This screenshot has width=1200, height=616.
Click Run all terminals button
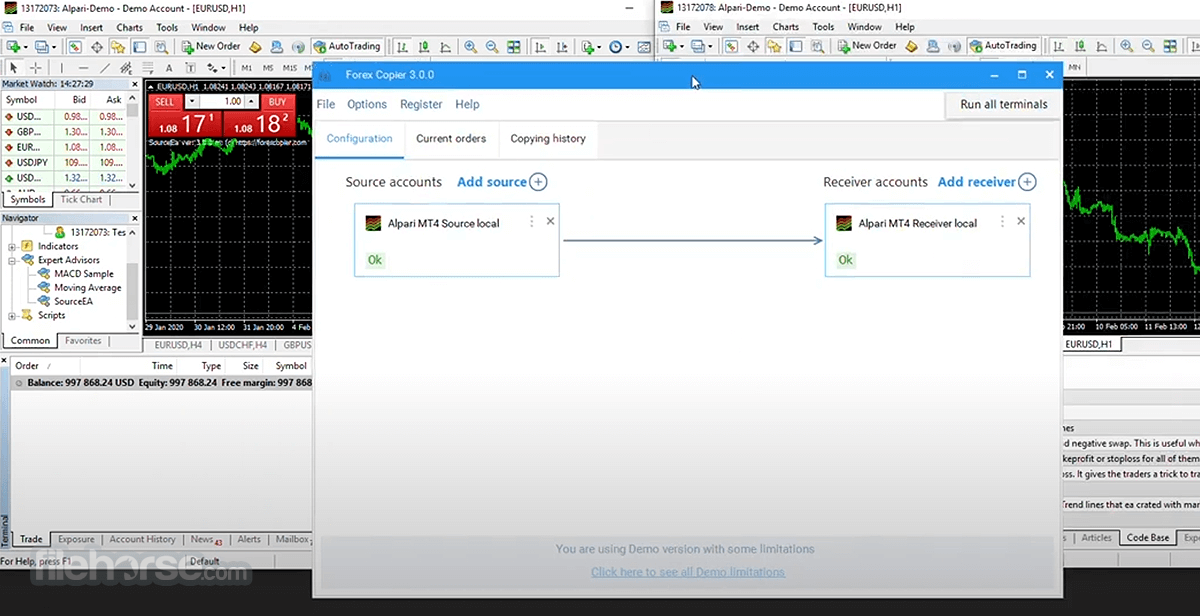pyautogui.click(x=1004, y=104)
